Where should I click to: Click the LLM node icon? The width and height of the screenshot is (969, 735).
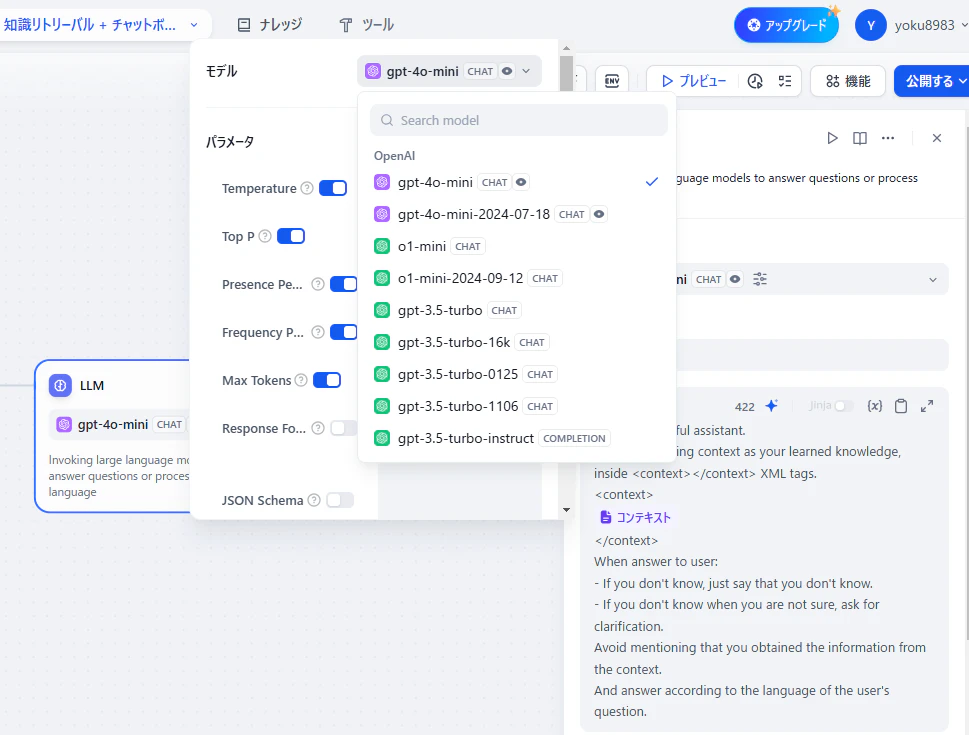(x=60, y=386)
